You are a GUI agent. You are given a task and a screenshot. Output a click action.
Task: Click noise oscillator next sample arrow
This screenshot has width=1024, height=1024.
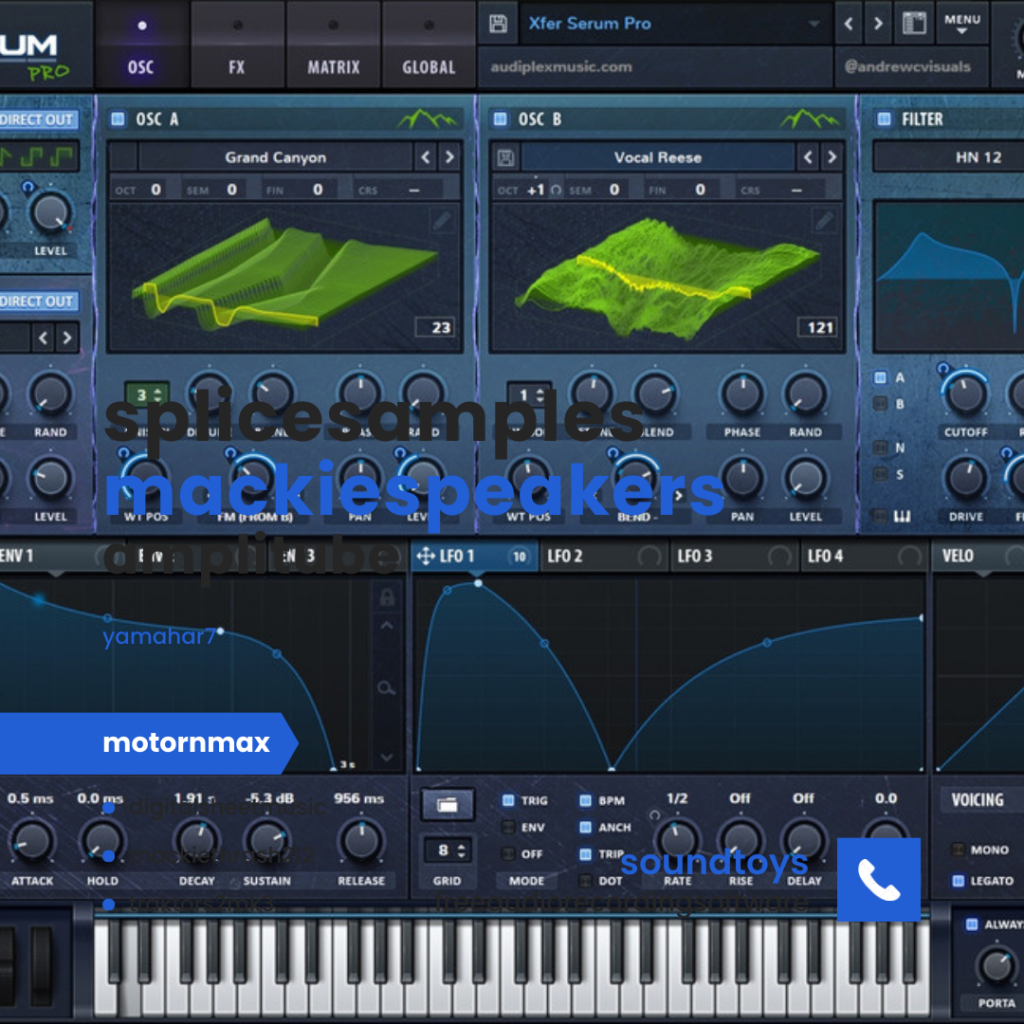(67, 338)
